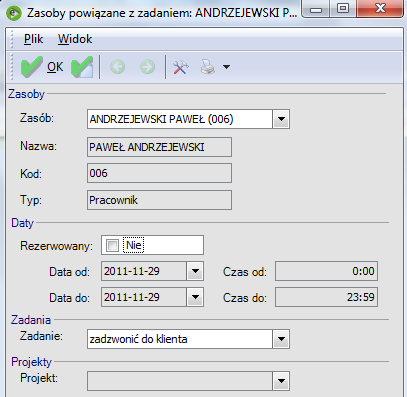The image size is (407, 397).
Task: Click the Nazwa field PAWEŁ ANDRZEJEWSKI
Action: point(159,147)
